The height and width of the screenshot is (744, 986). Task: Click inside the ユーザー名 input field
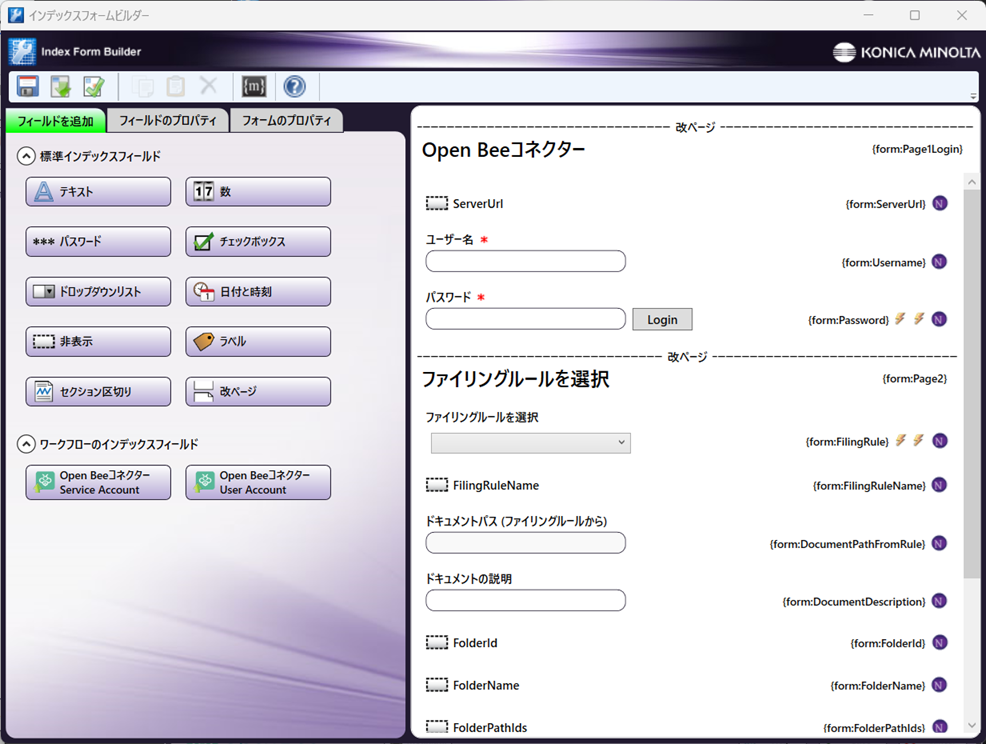click(x=525, y=261)
